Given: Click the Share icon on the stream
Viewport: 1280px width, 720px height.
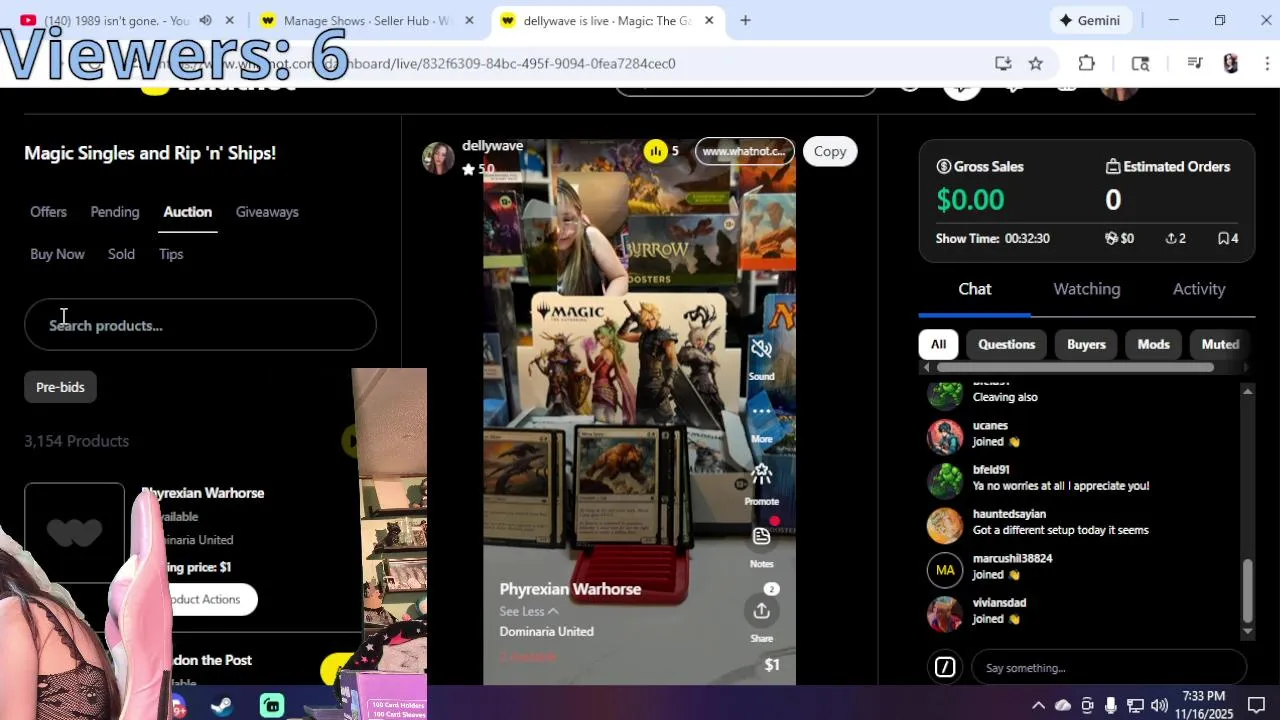Looking at the screenshot, I should click(761, 611).
